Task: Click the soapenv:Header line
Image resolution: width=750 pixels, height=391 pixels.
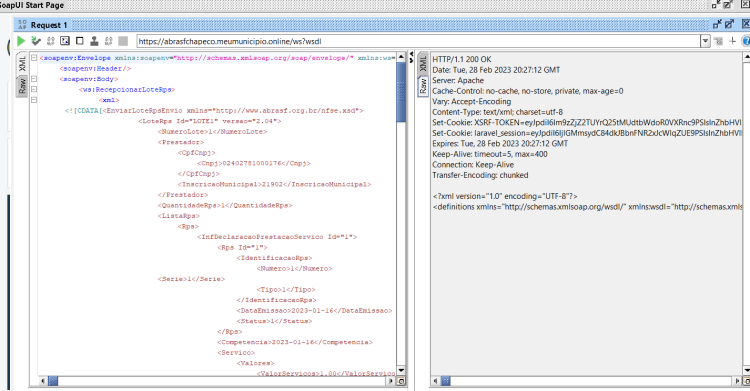Action: (x=95, y=68)
